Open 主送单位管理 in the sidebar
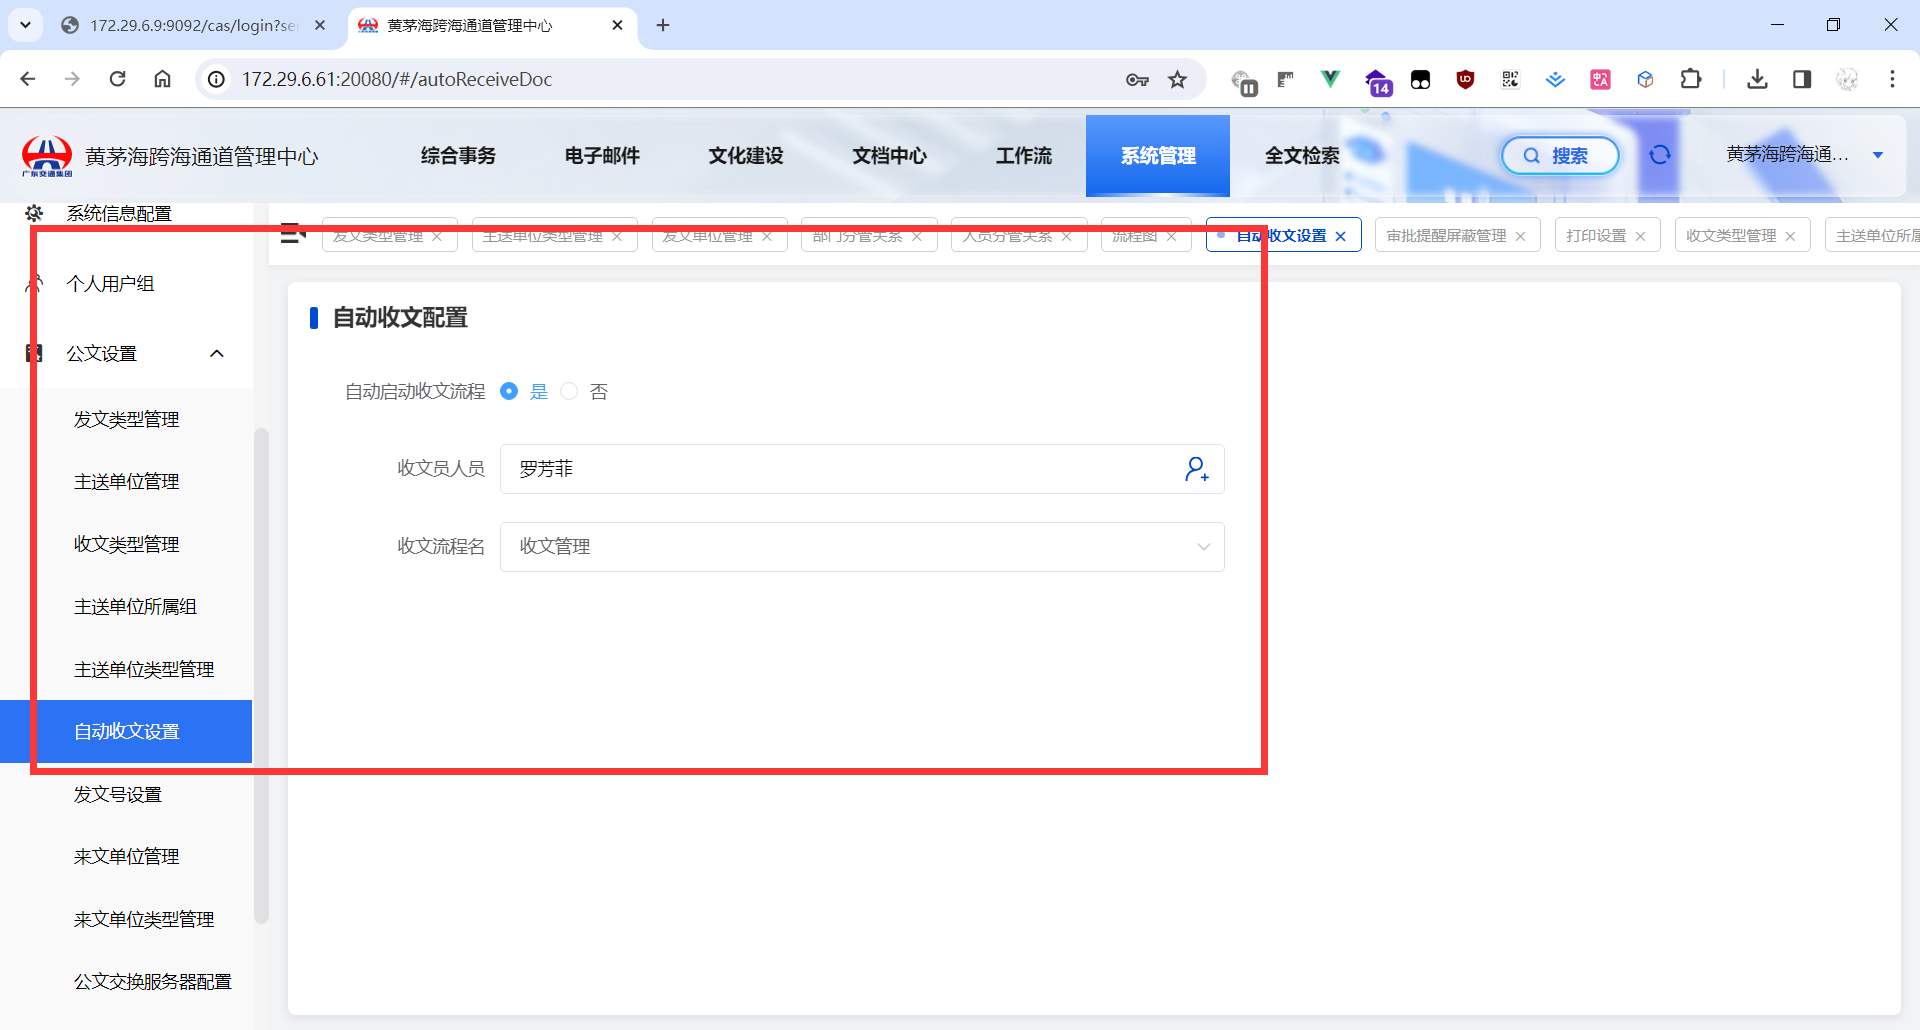The image size is (1920, 1030). coord(127,482)
